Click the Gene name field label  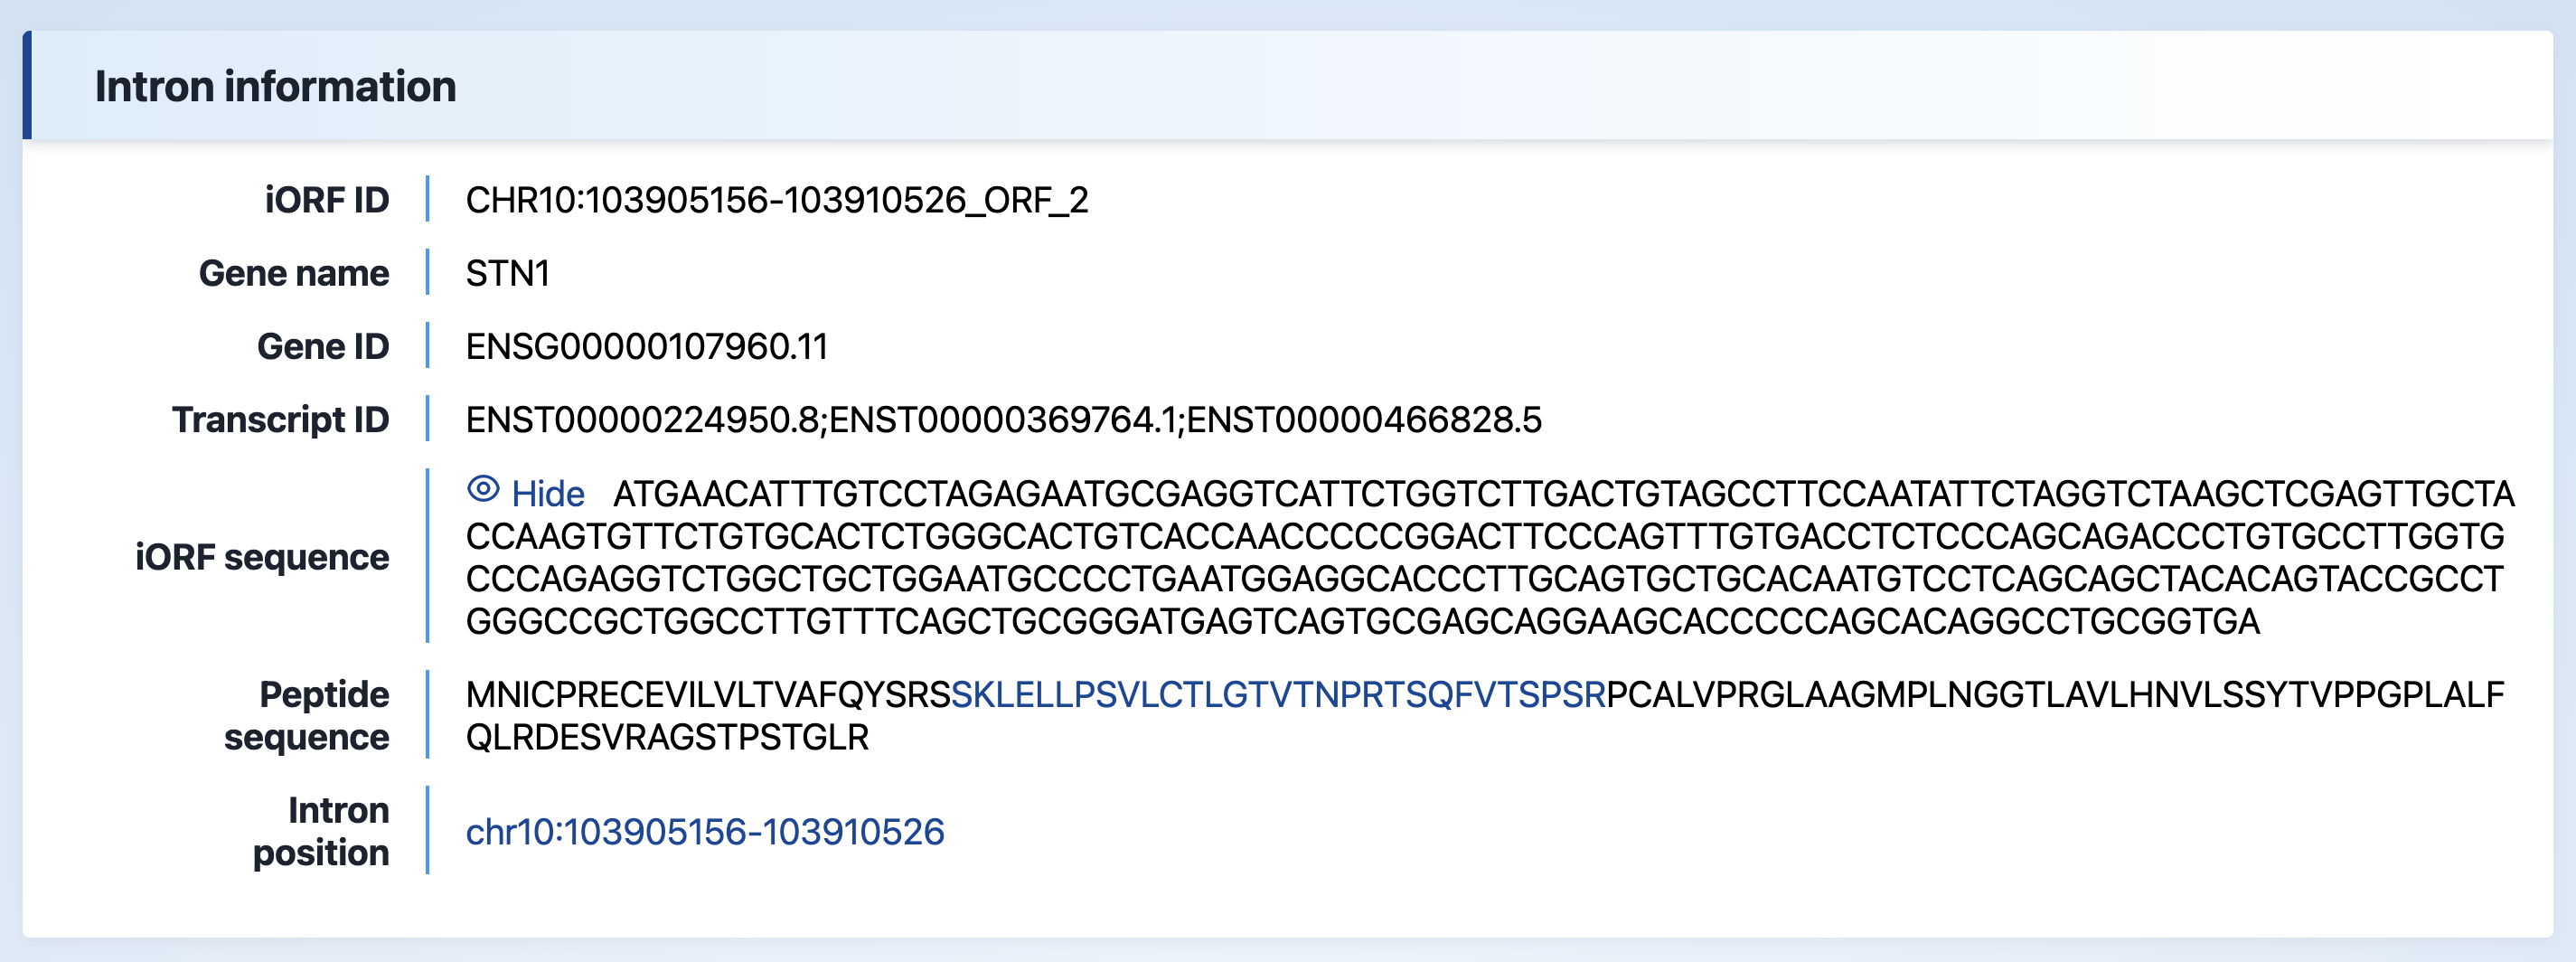[x=293, y=274]
